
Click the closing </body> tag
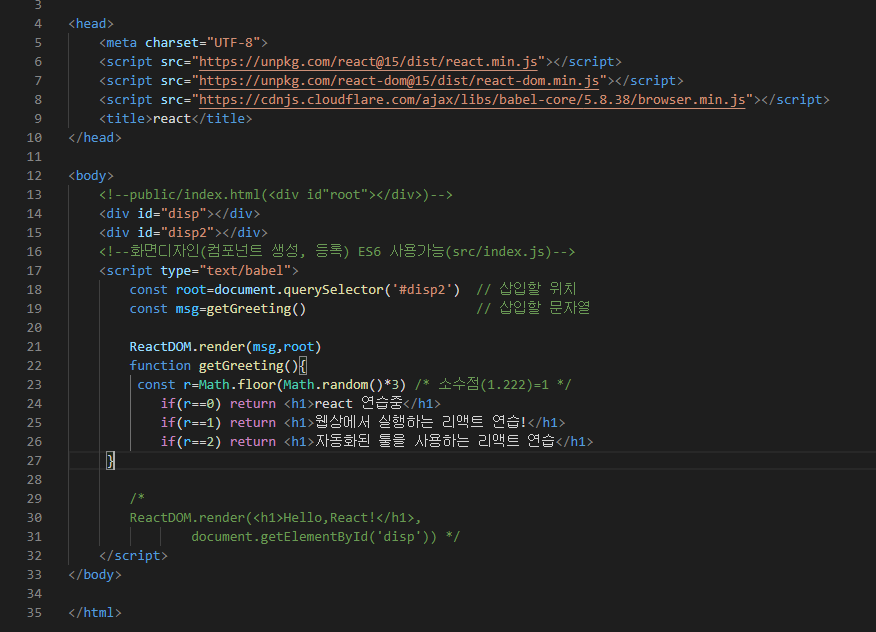[x=95, y=574]
